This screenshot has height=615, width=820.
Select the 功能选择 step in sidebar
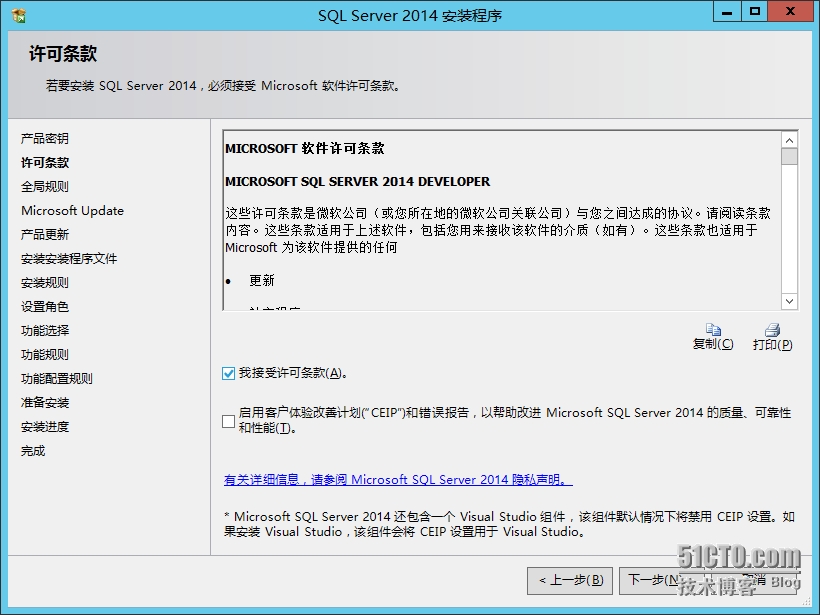pos(45,331)
